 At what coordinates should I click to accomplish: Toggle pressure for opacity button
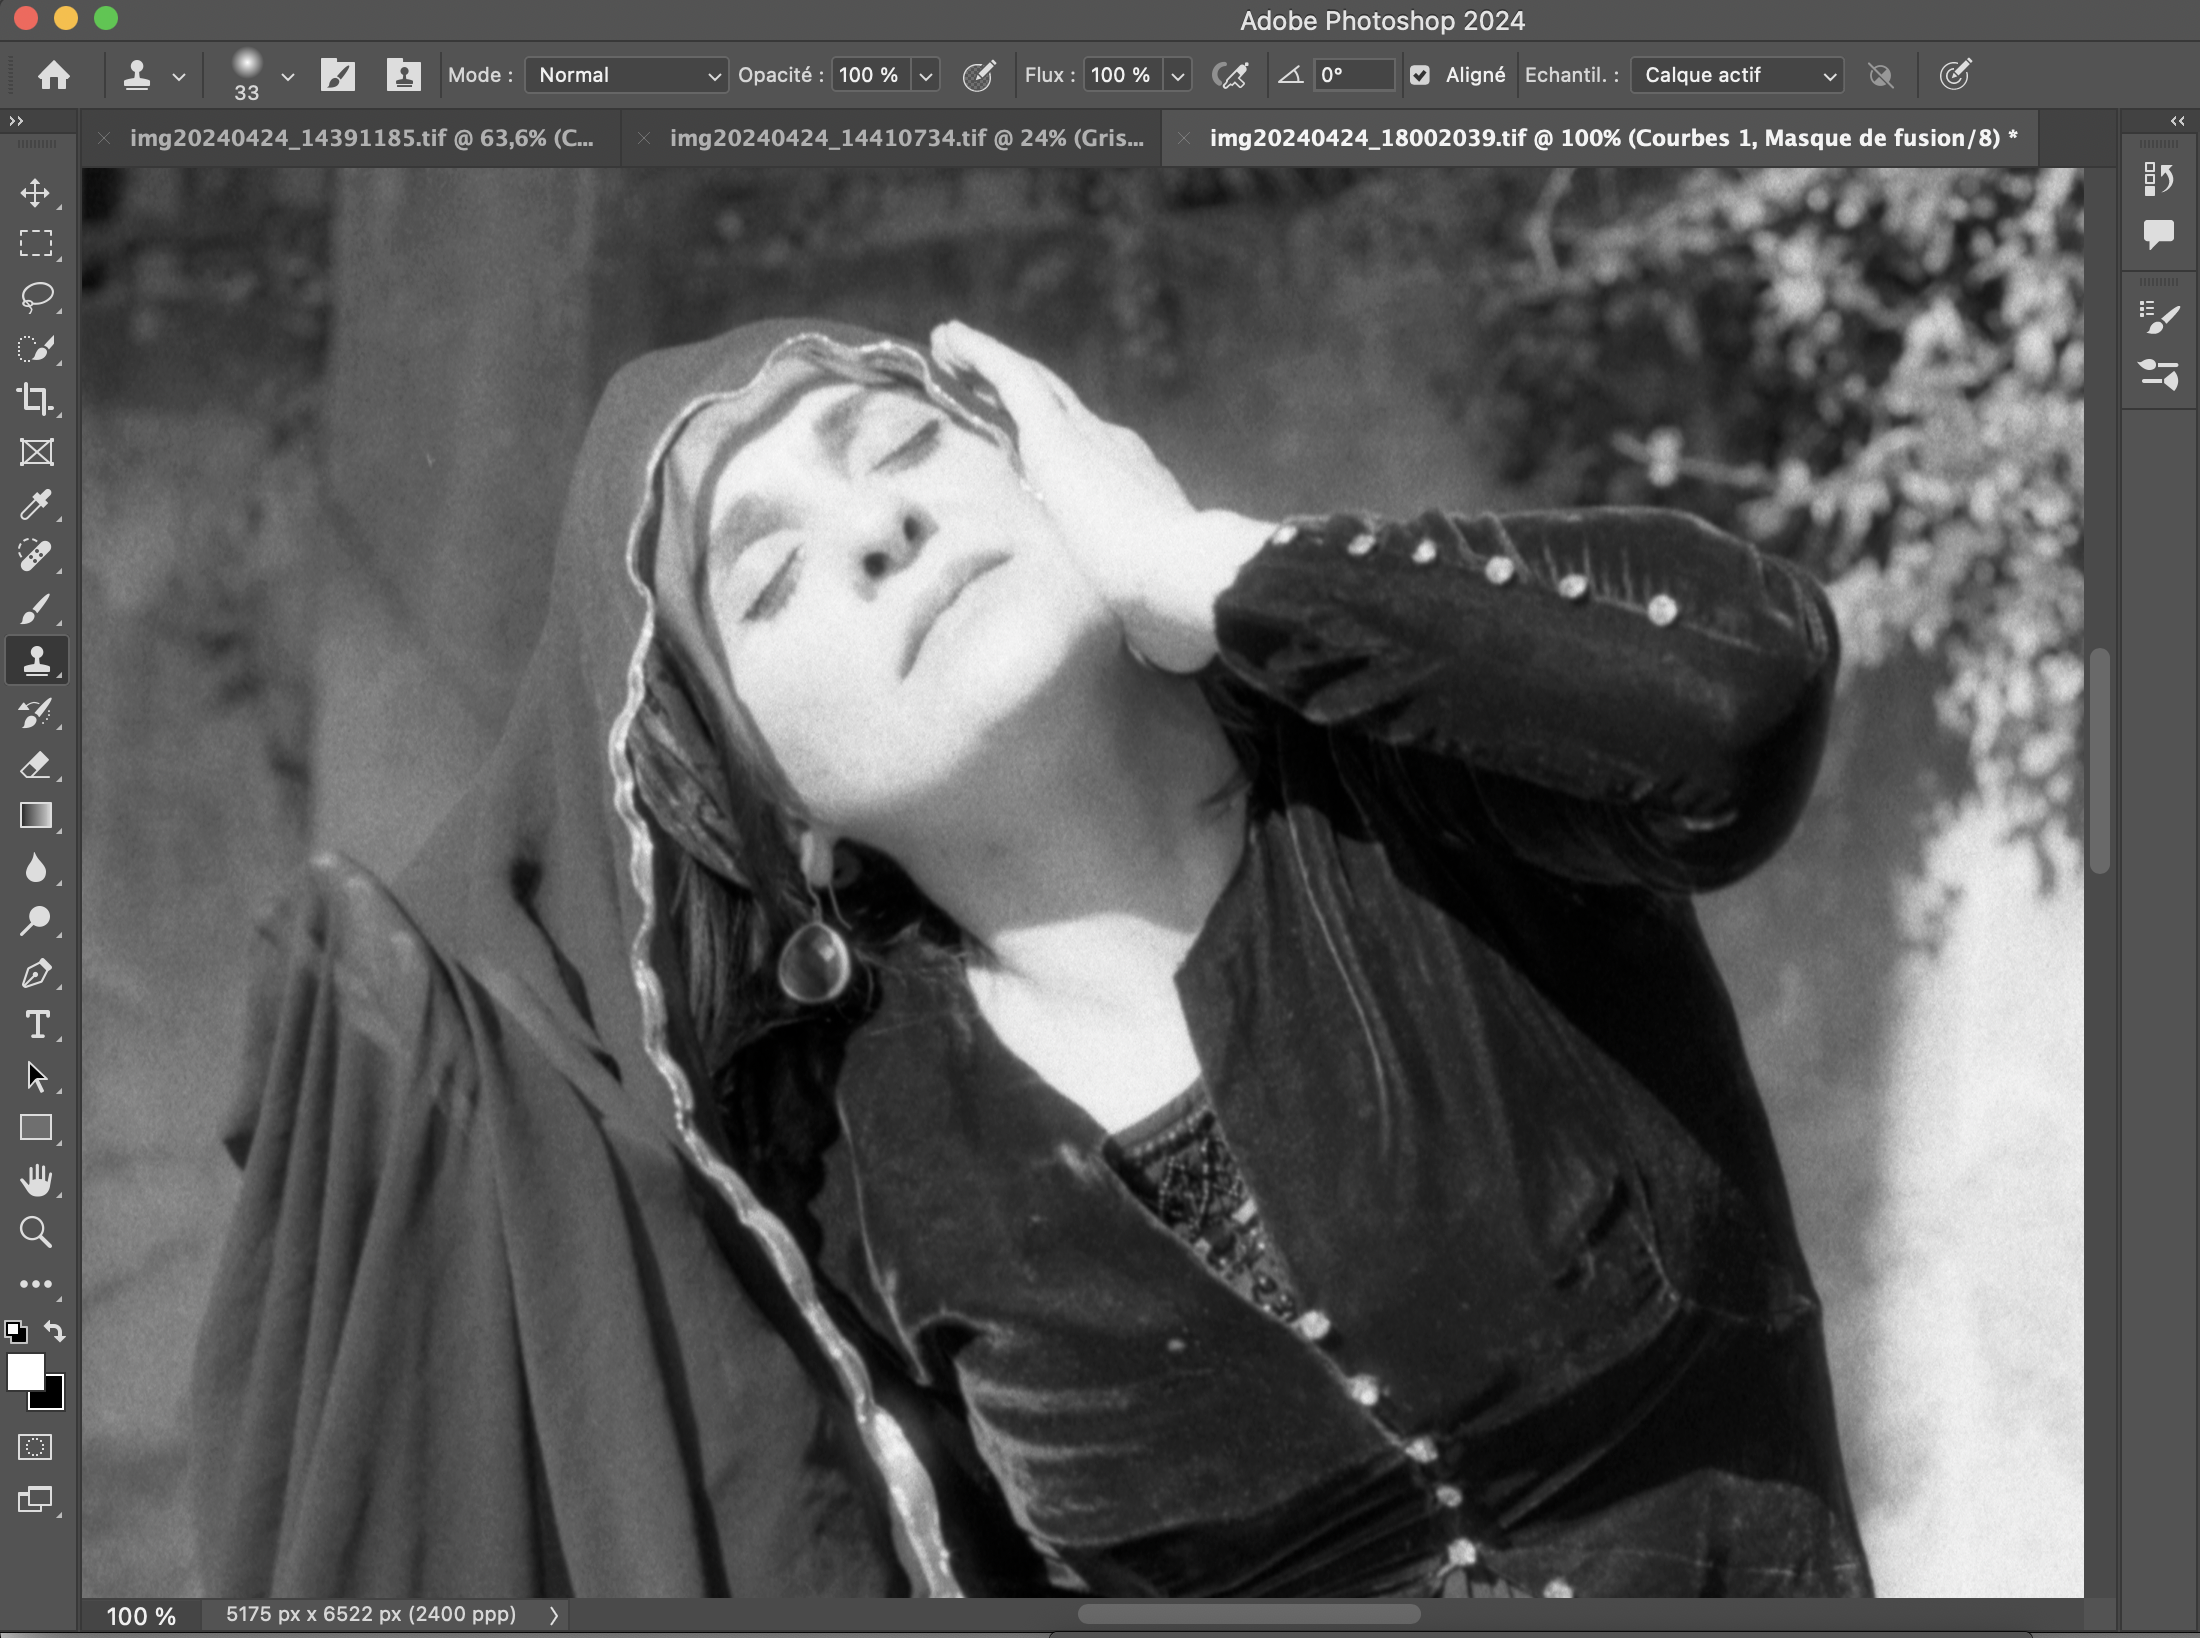pos(978,75)
